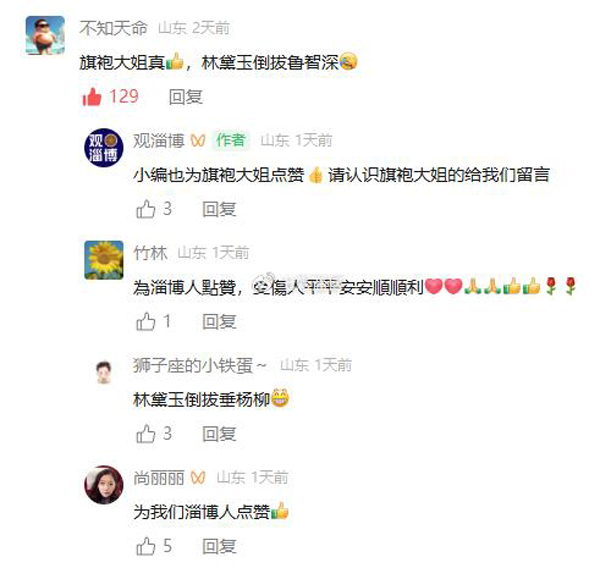Screen dimensions: 600x568
Task: Reply to 不知天命's comment
Action: 186,97
